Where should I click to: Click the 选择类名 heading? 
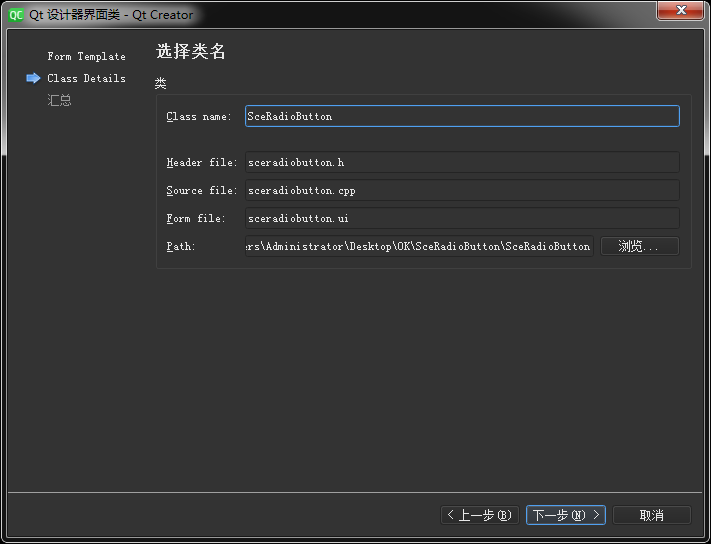[x=190, y=52]
